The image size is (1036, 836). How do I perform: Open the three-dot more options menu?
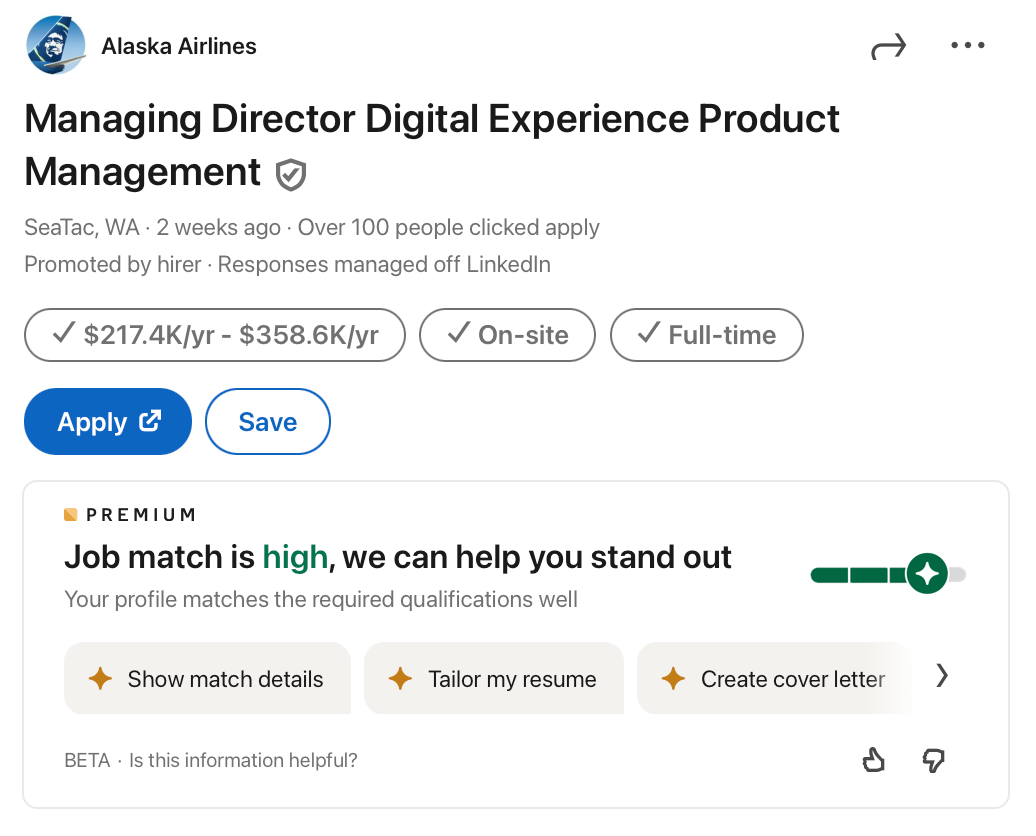(x=967, y=47)
